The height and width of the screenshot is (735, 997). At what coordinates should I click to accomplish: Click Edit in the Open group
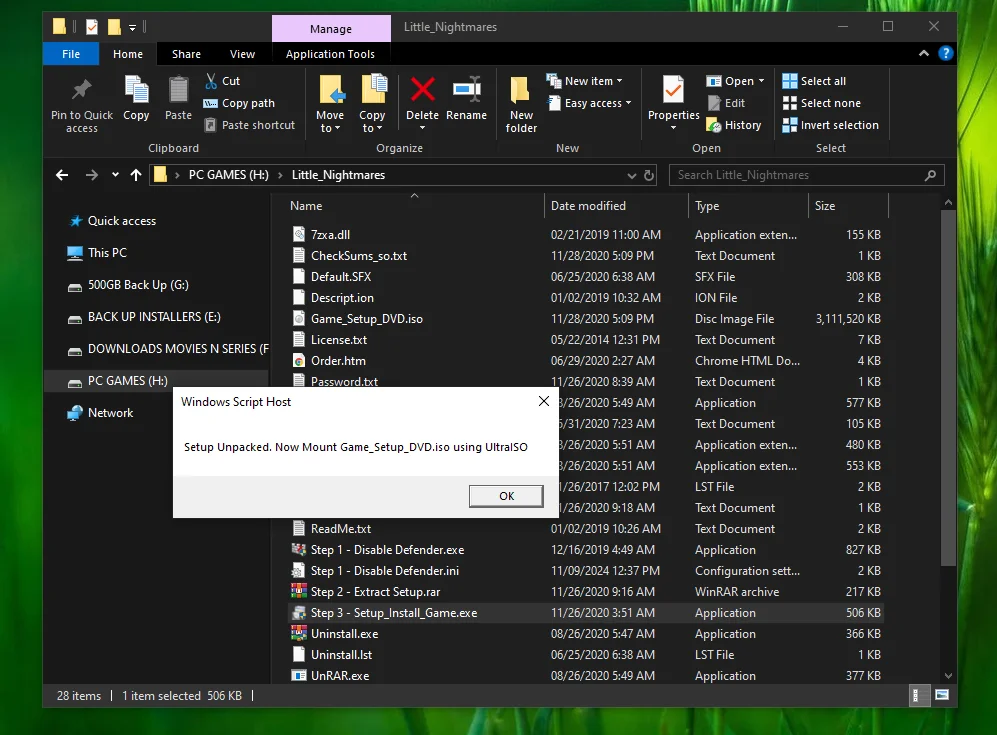726,103
